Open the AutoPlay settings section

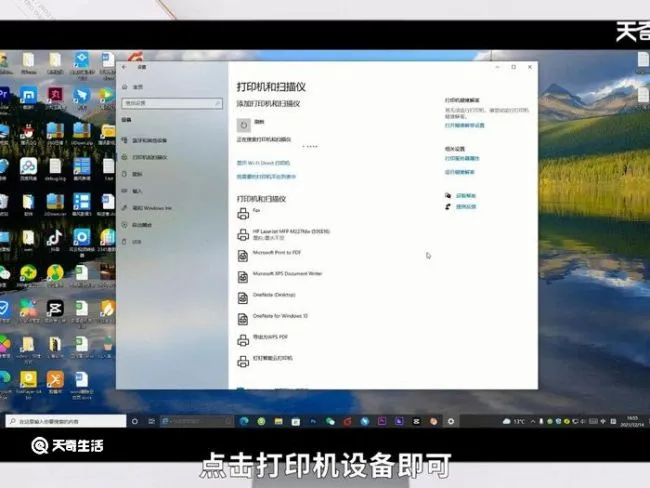[x=137, y=225]
